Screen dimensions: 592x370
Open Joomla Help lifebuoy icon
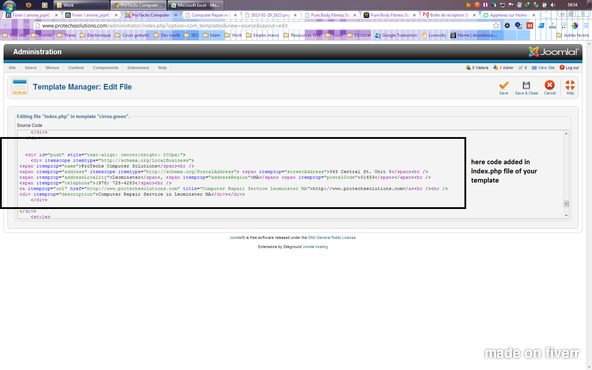[570, 85]
